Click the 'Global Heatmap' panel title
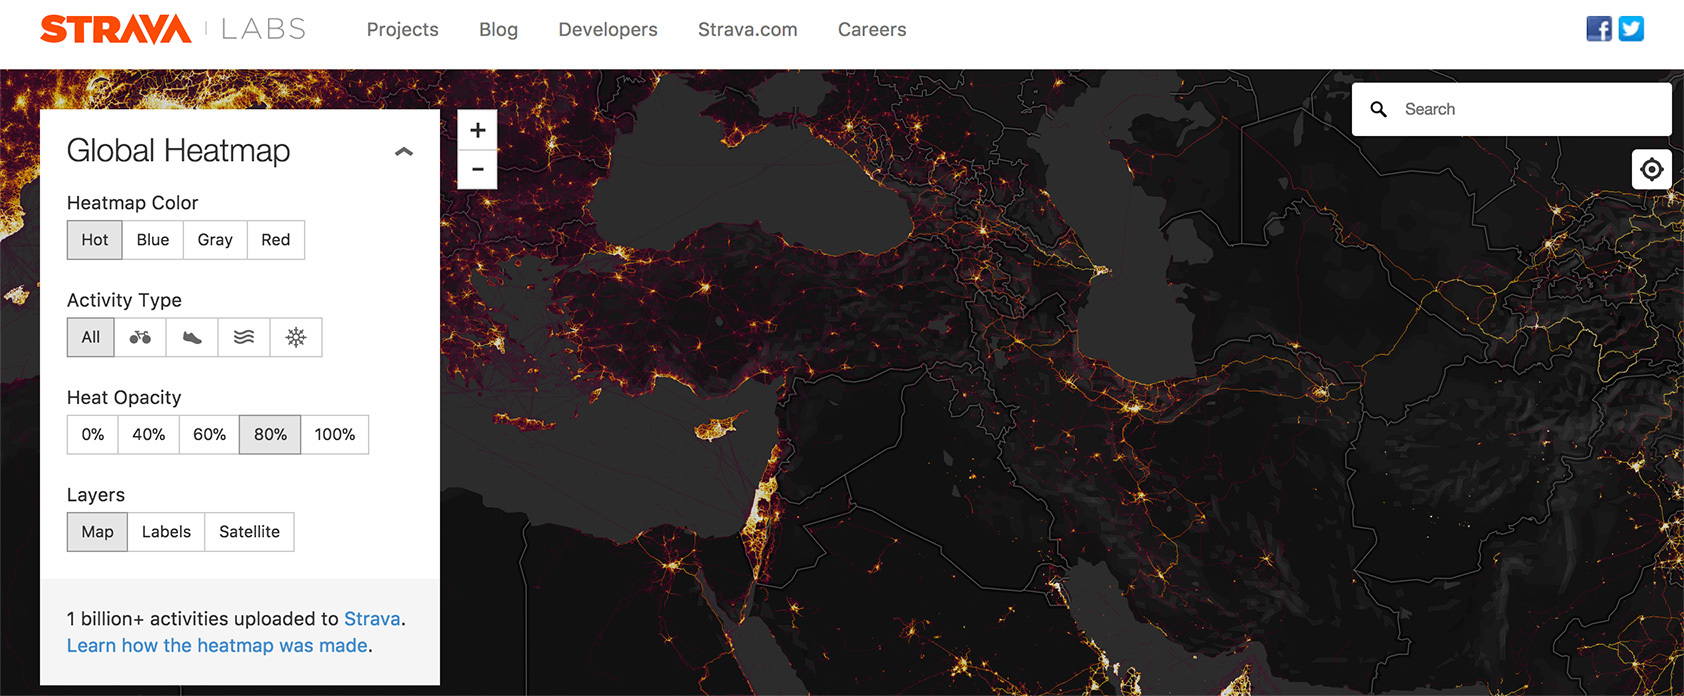 tap(179, 151)
